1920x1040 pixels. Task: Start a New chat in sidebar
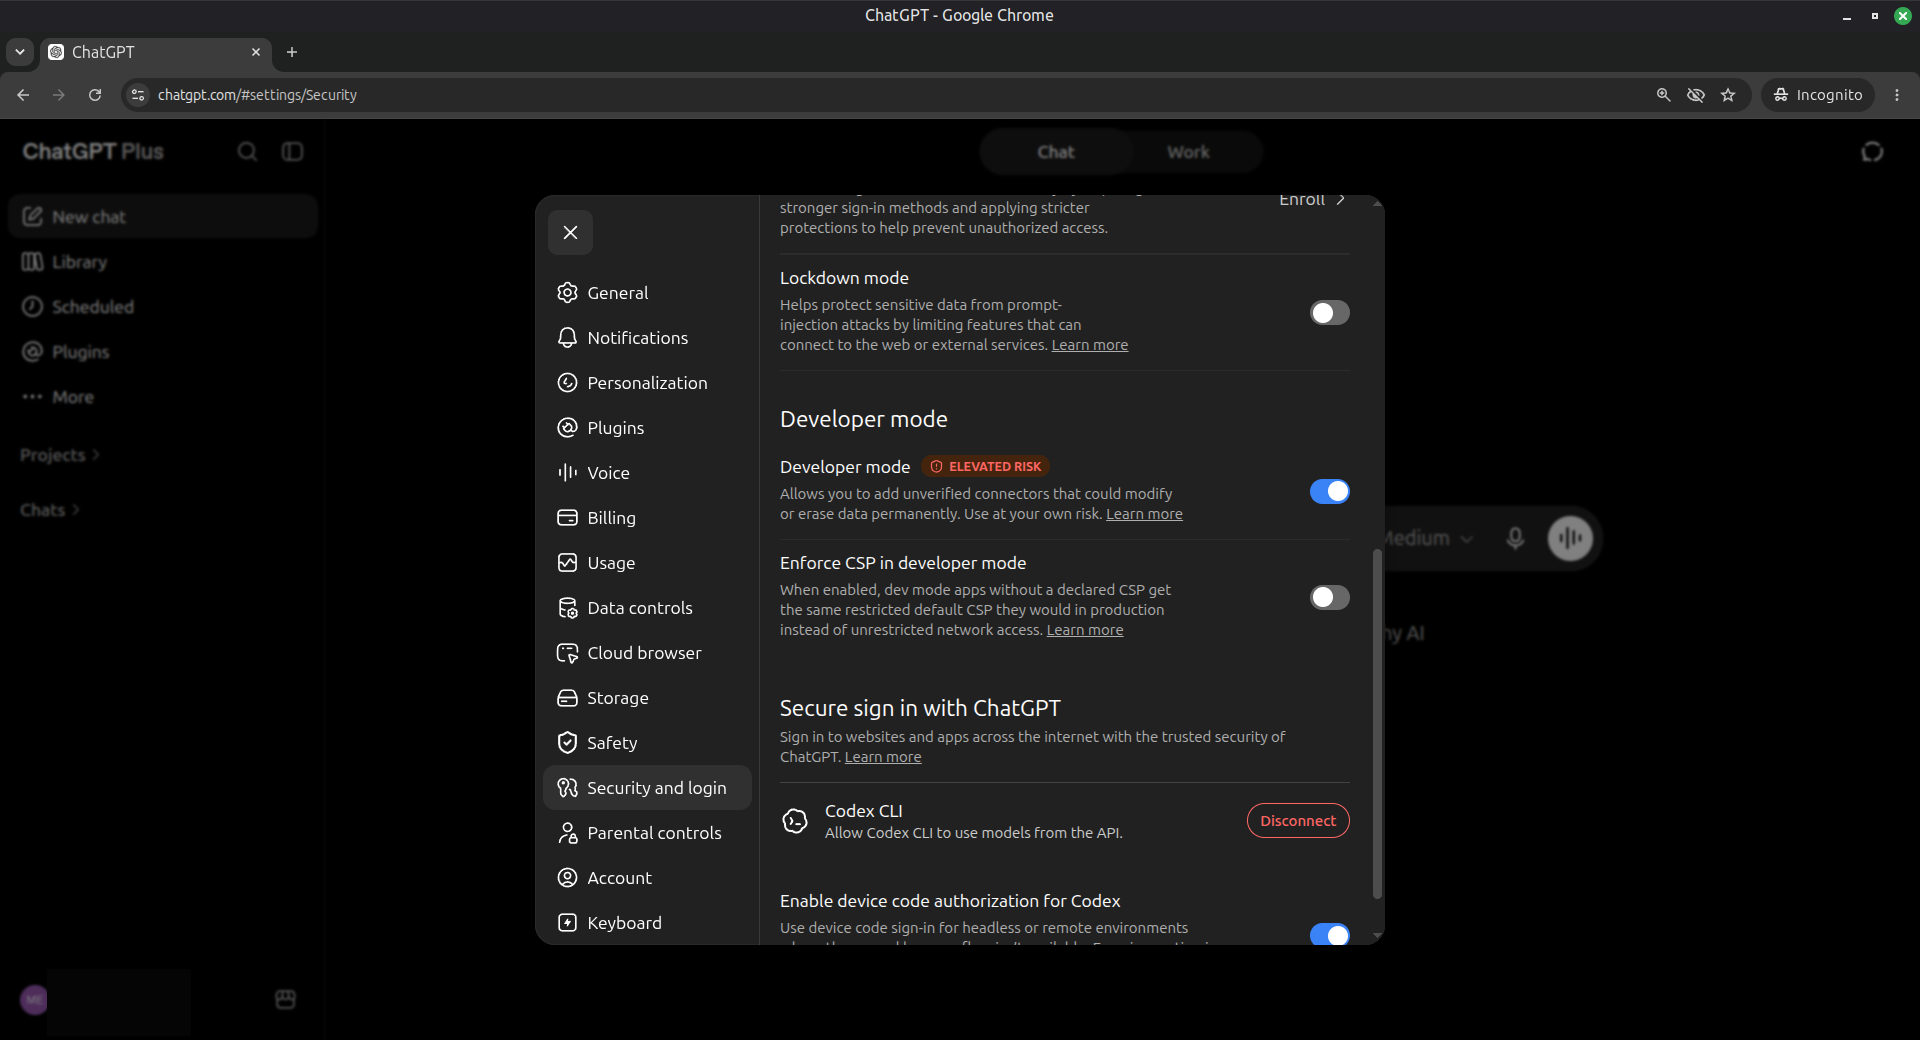(x=163, y=217)
